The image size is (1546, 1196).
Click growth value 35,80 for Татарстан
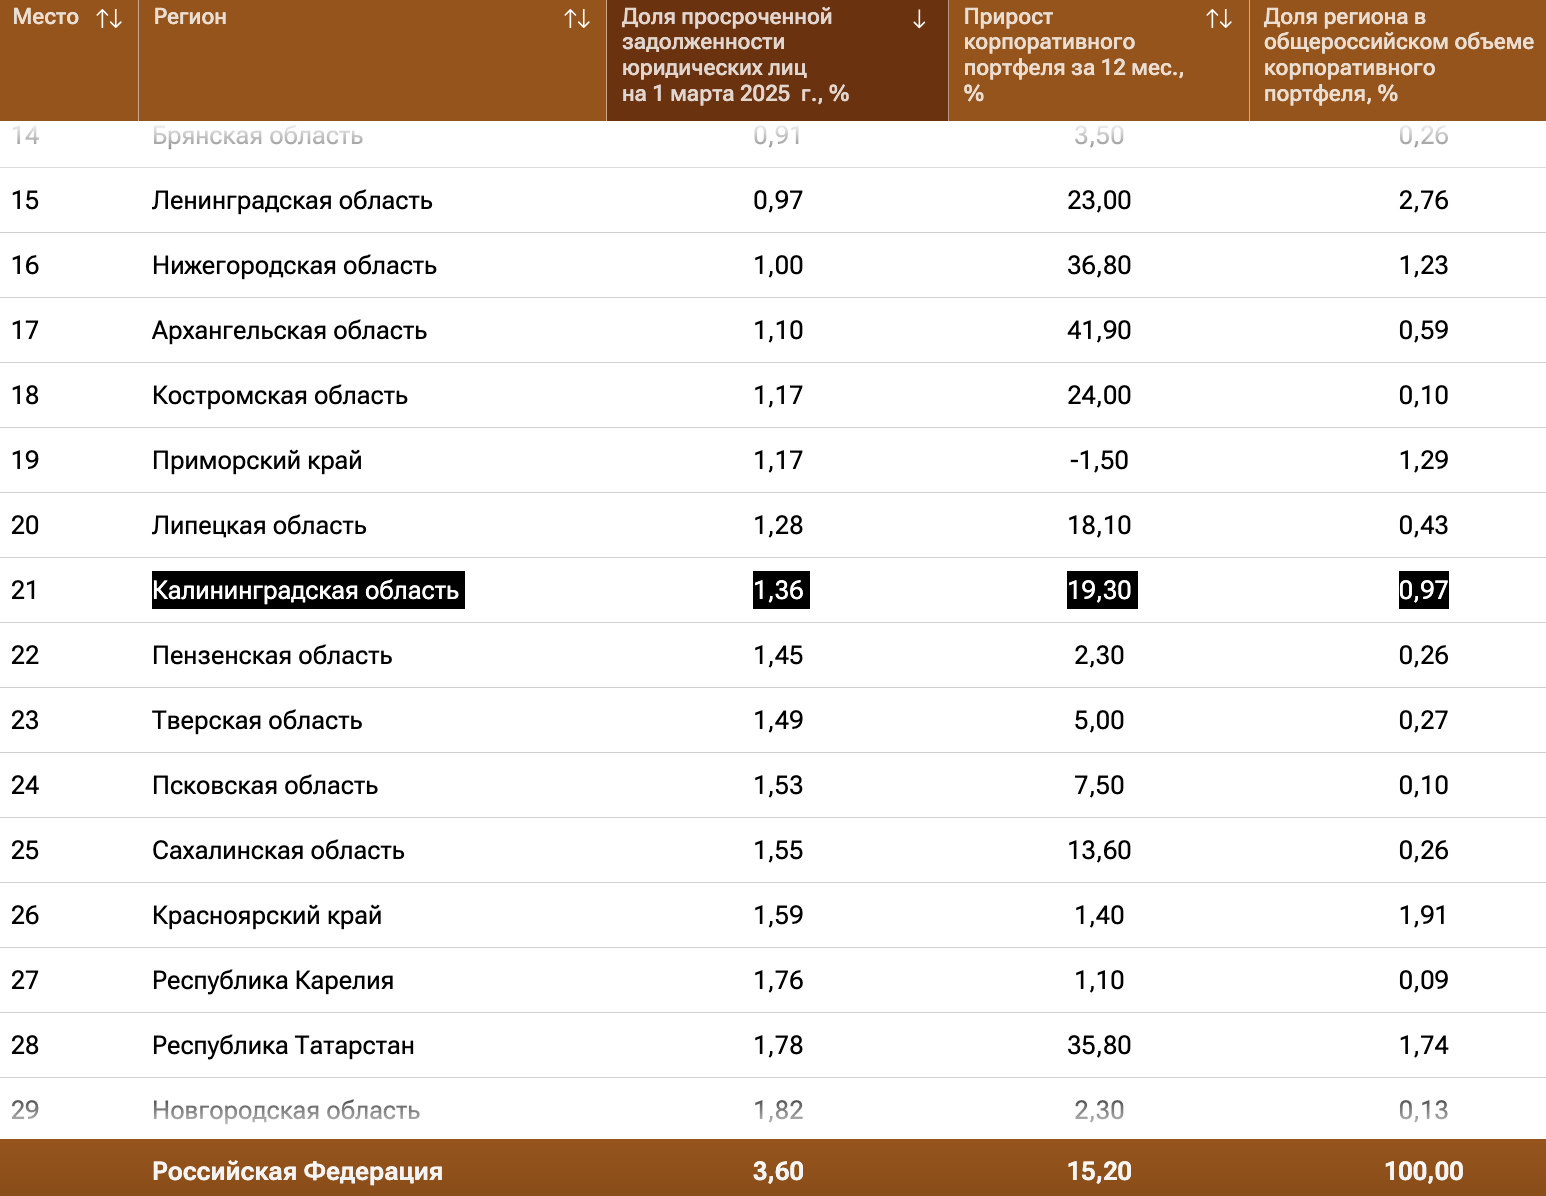1099,1045
